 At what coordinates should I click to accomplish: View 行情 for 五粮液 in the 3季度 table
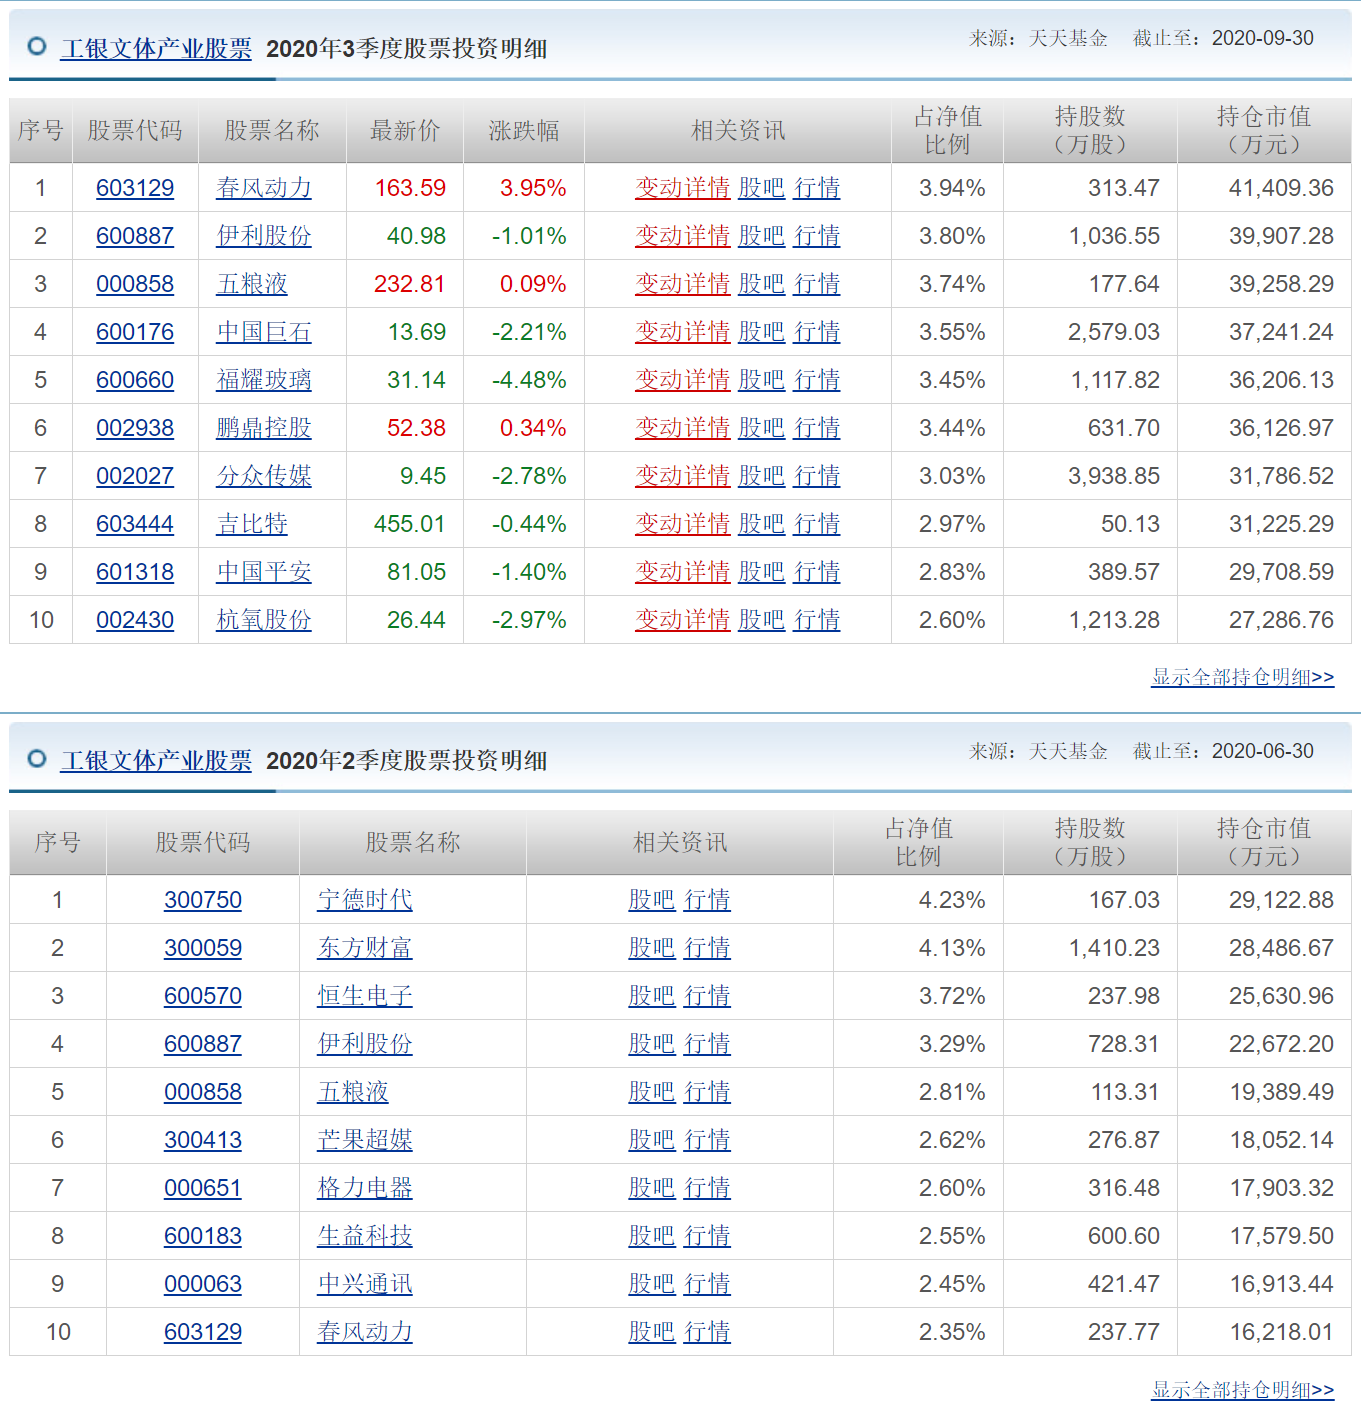(x=817, y=284)
